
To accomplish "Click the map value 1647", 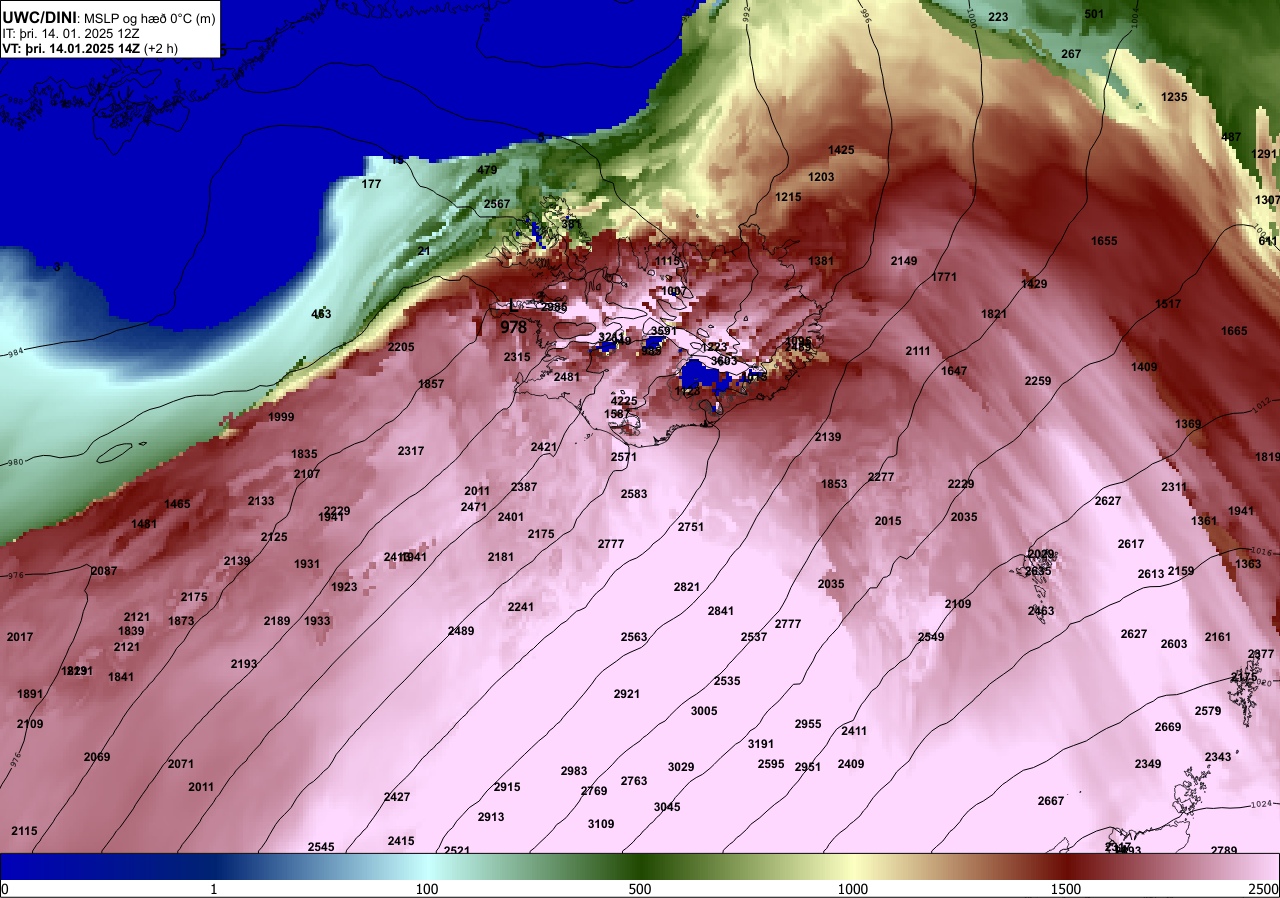I will point(954,371).
